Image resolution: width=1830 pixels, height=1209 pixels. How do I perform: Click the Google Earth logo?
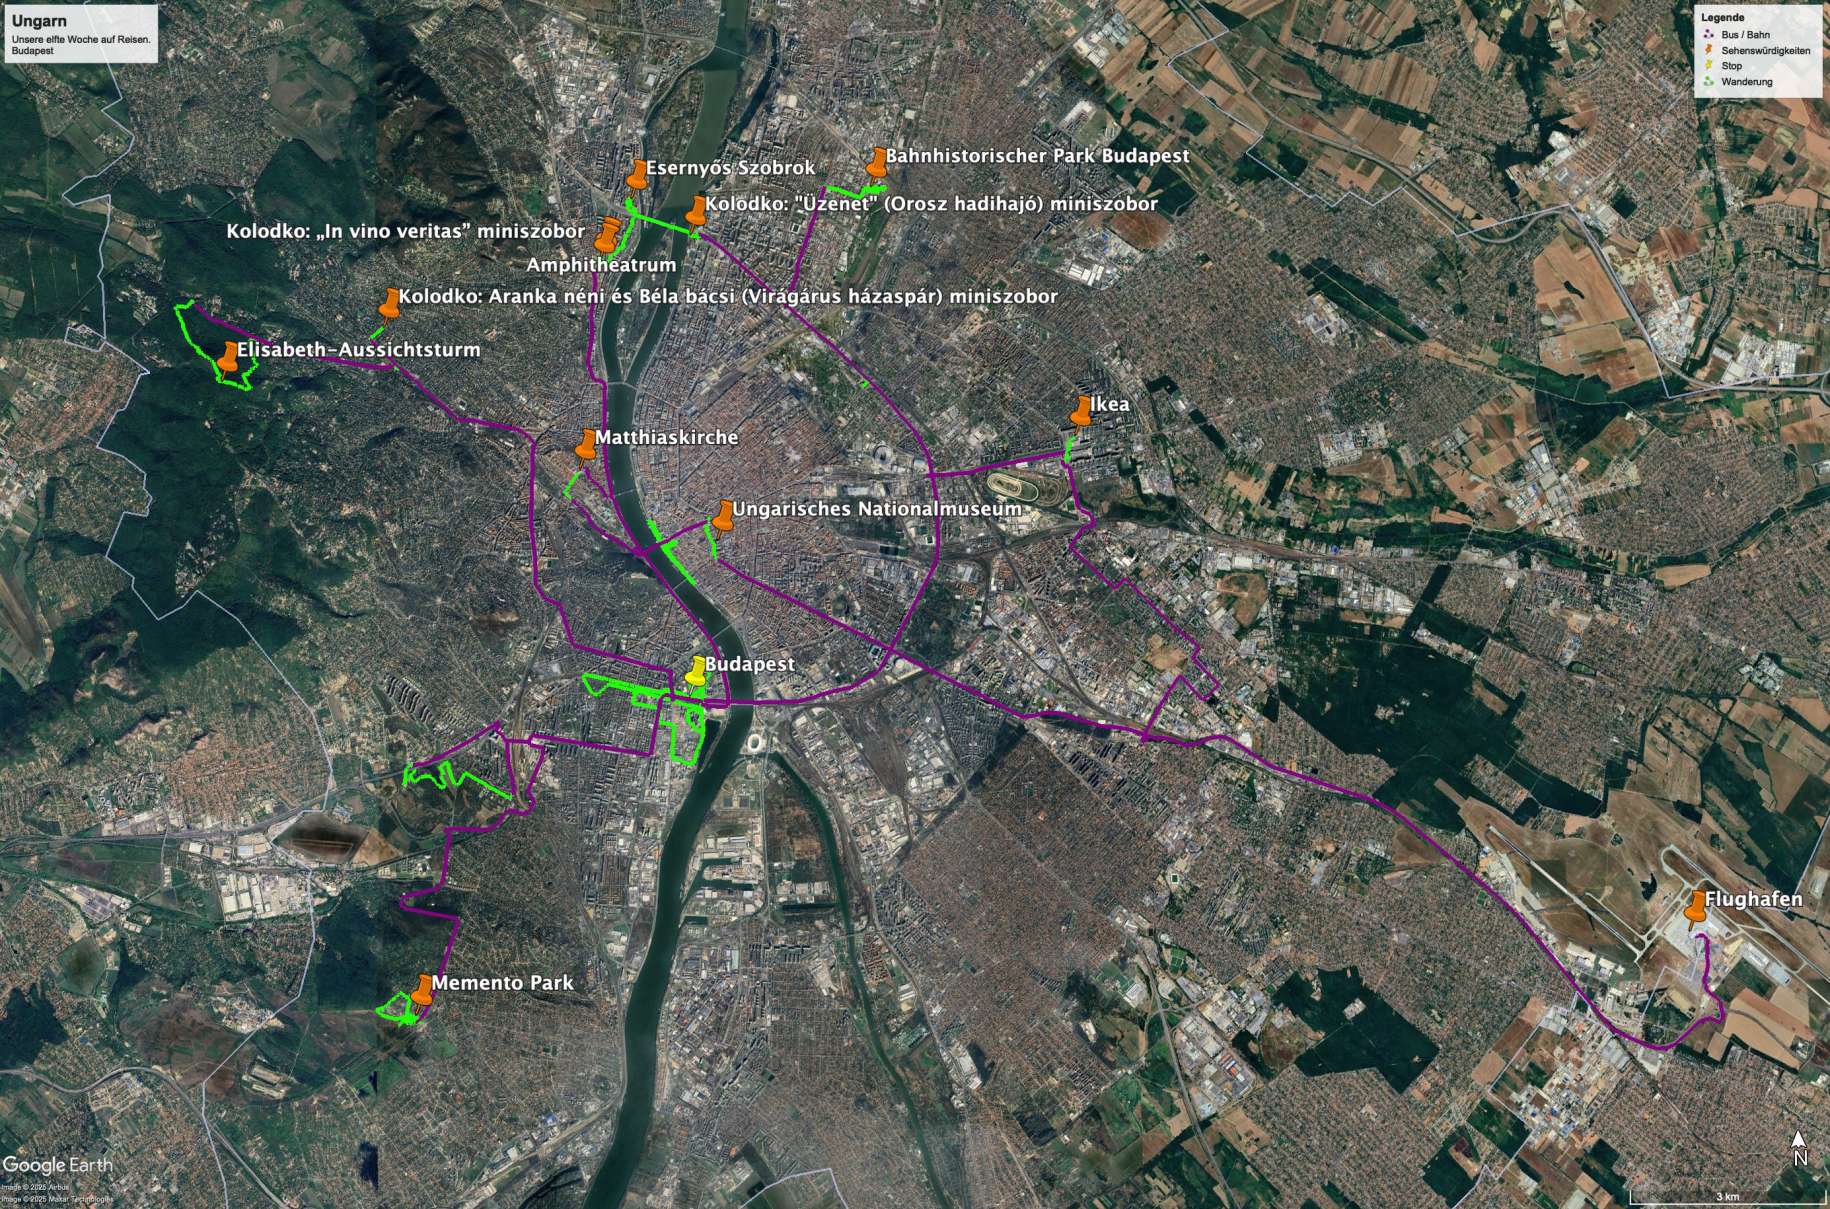point(57,1165)
